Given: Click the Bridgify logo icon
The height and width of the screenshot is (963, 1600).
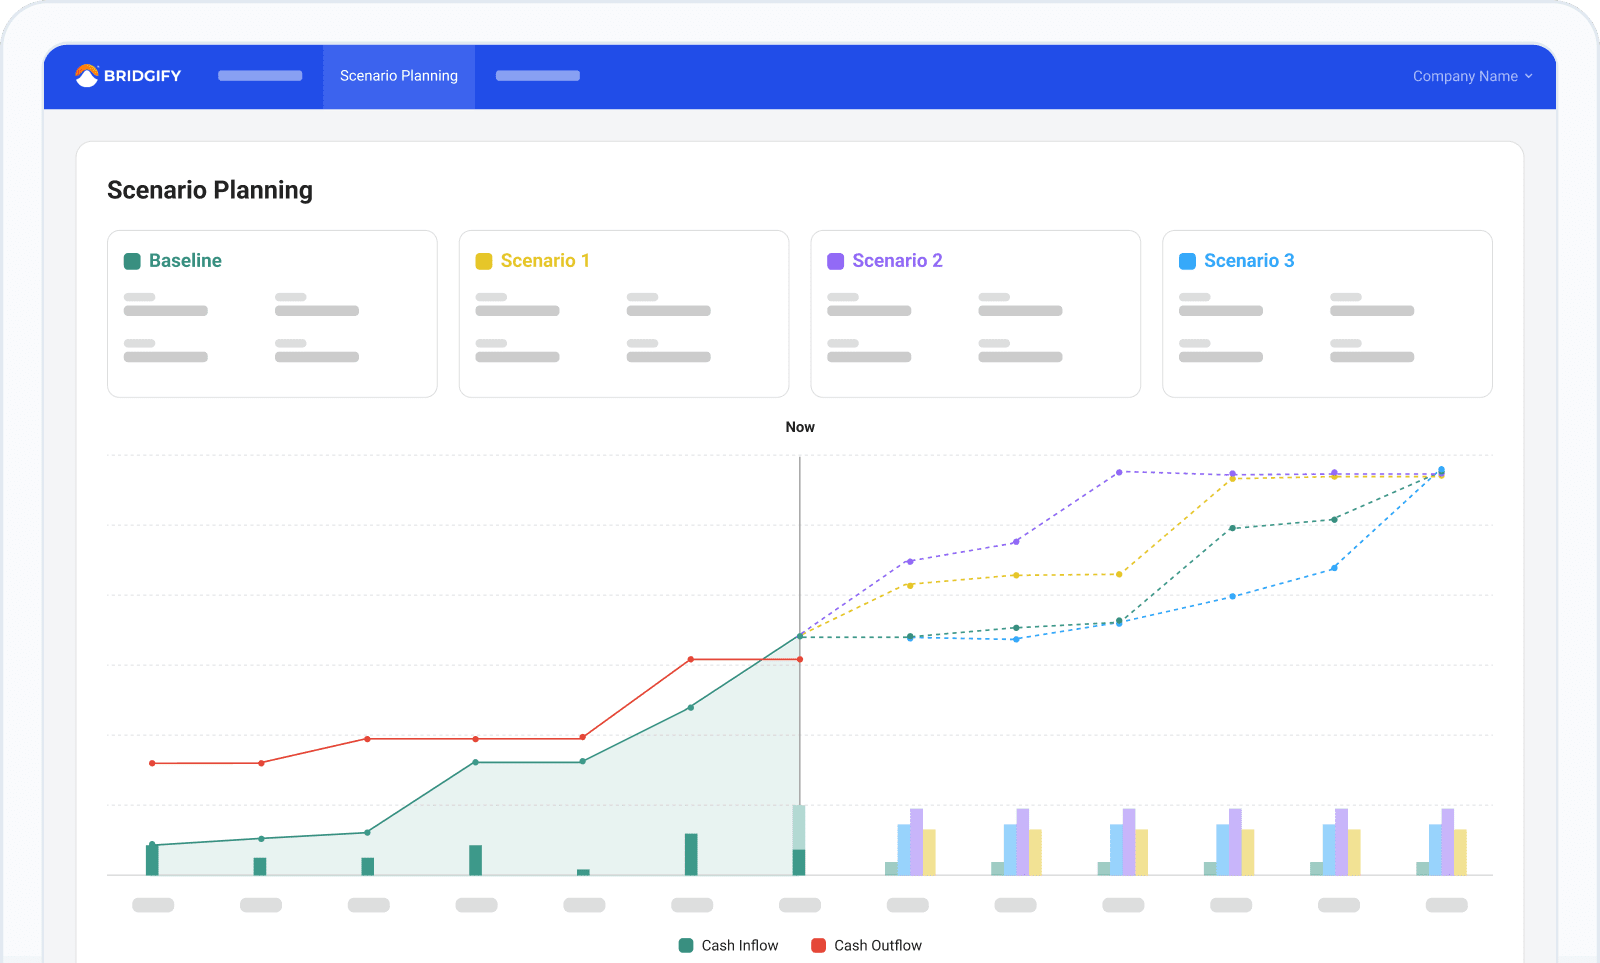Looking at the screenshot, I should (x=87, y=76).
